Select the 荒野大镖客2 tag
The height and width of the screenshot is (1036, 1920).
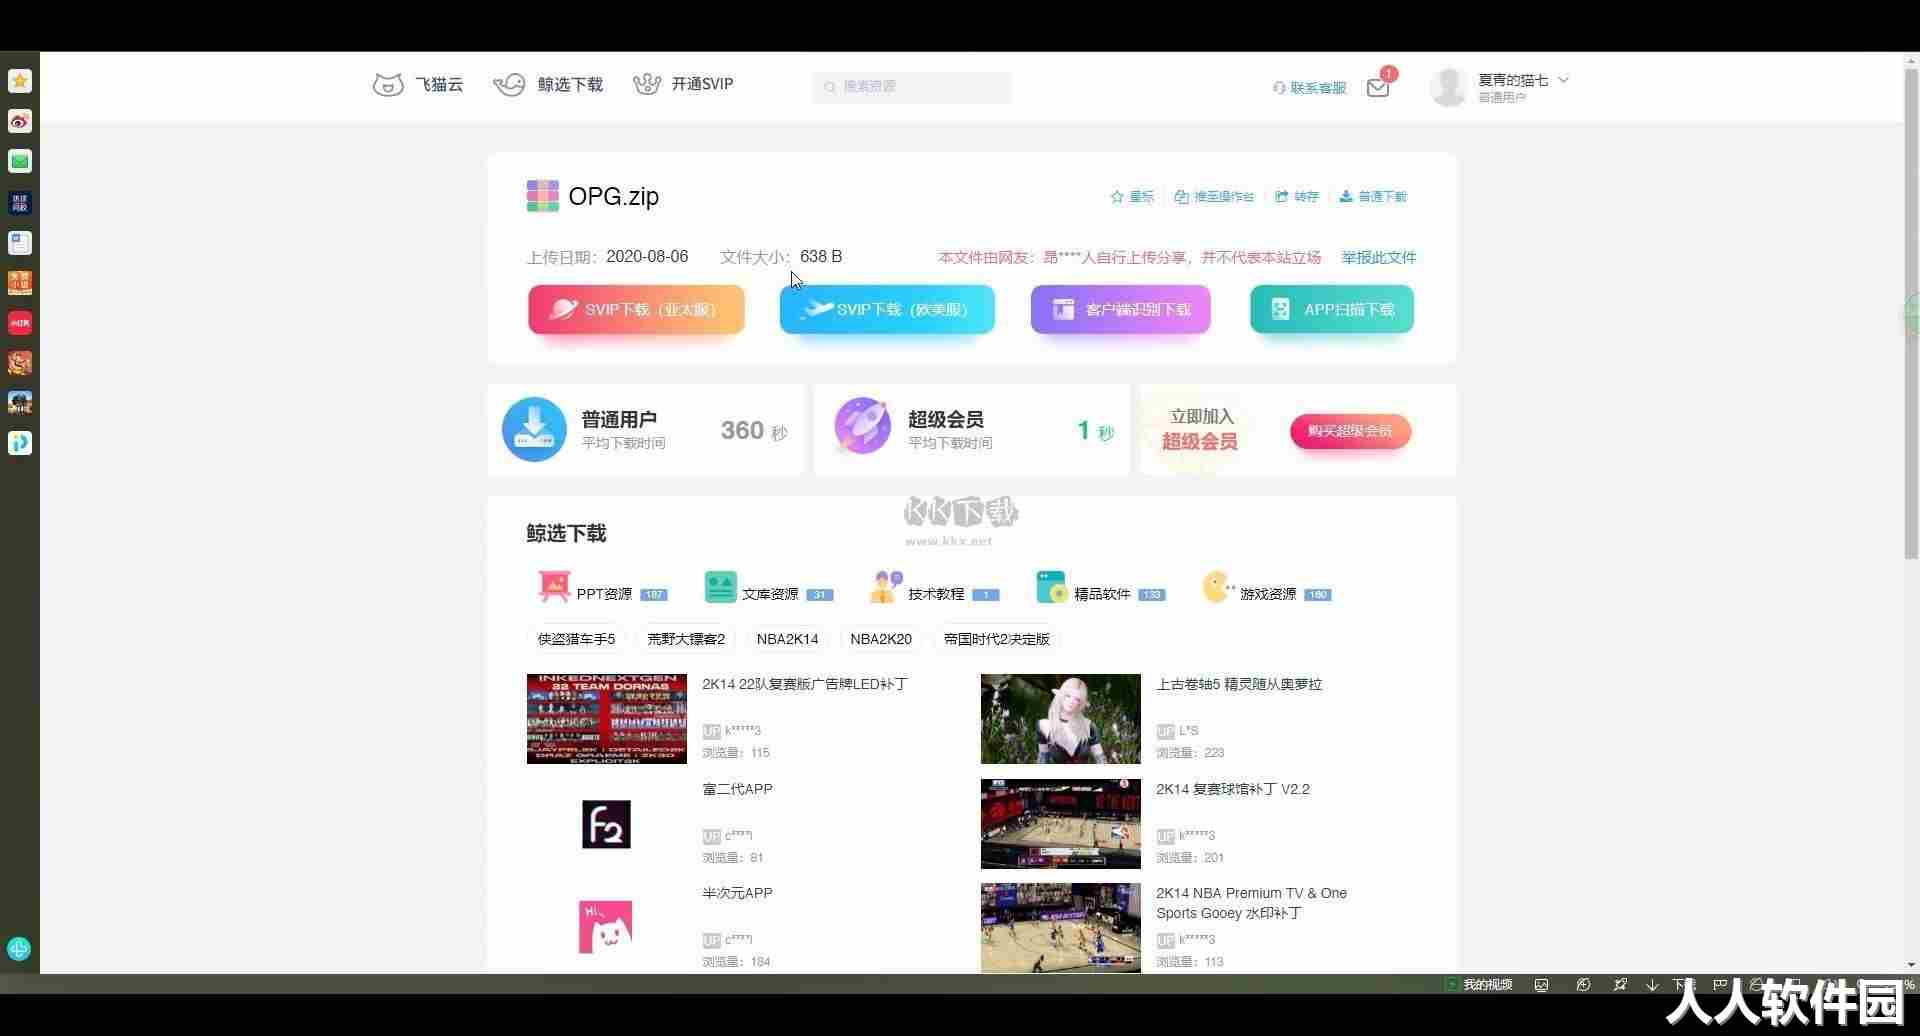tap(686, 639)
